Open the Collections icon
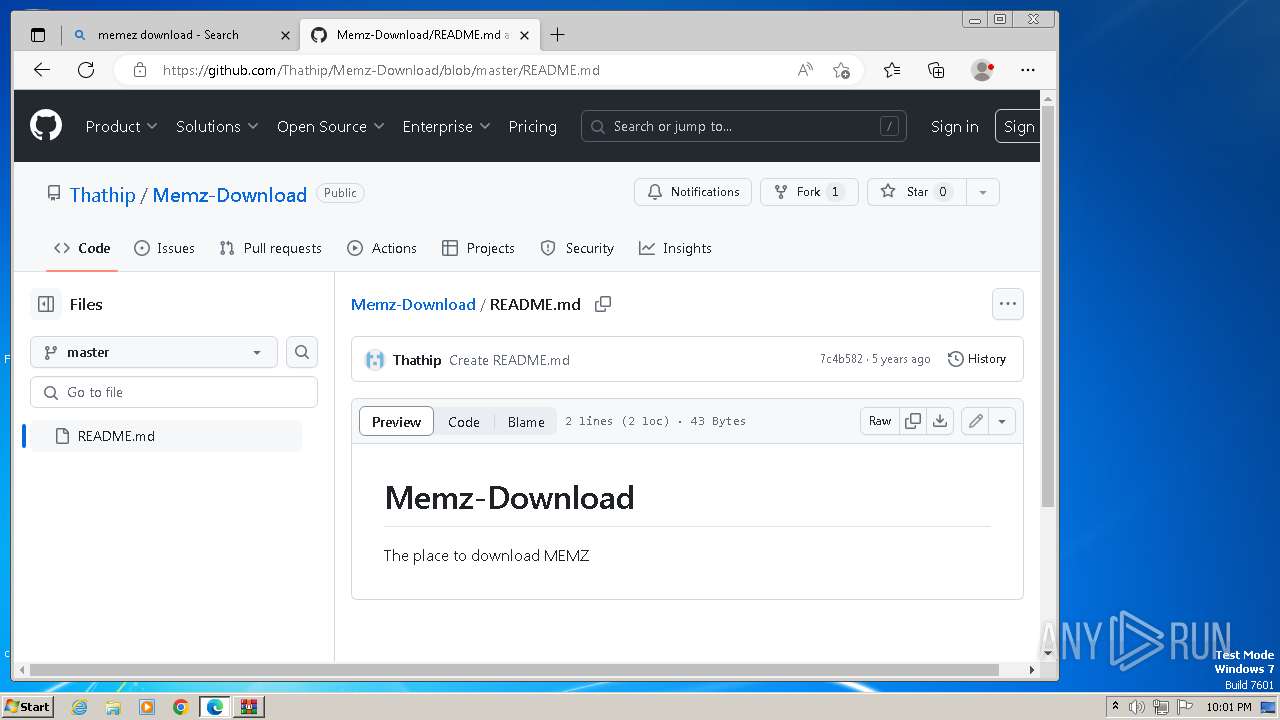The height and width of the screenshot is (720, 1280). [936, 70]
